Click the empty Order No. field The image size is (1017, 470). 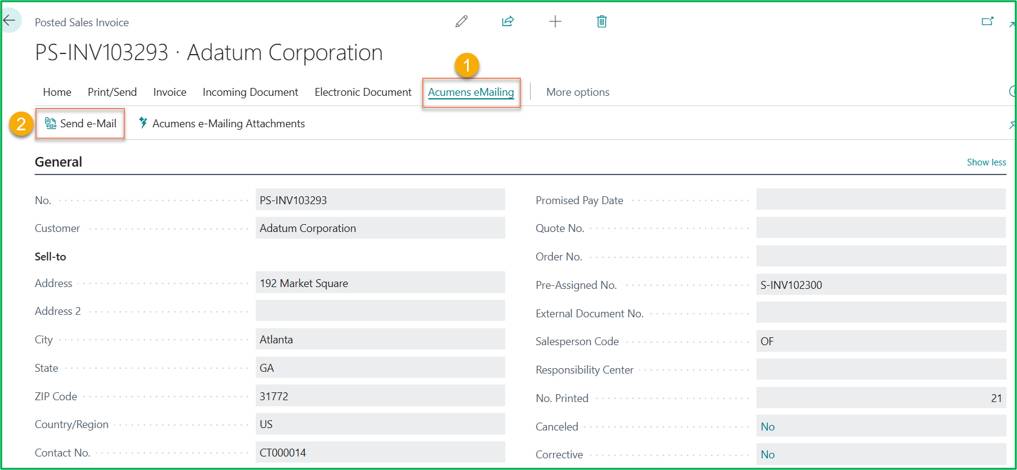881,256
